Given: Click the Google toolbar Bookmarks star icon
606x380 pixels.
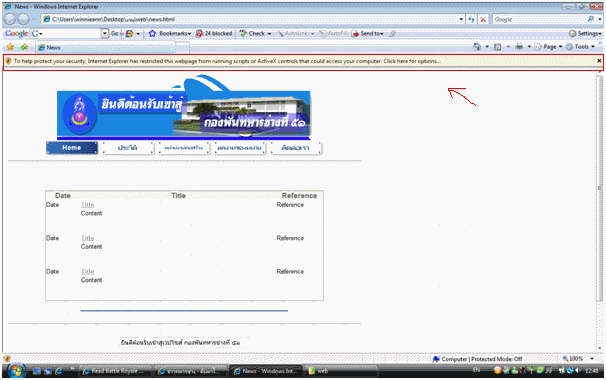Looking at the screenshot, I should tap(152, 34).
